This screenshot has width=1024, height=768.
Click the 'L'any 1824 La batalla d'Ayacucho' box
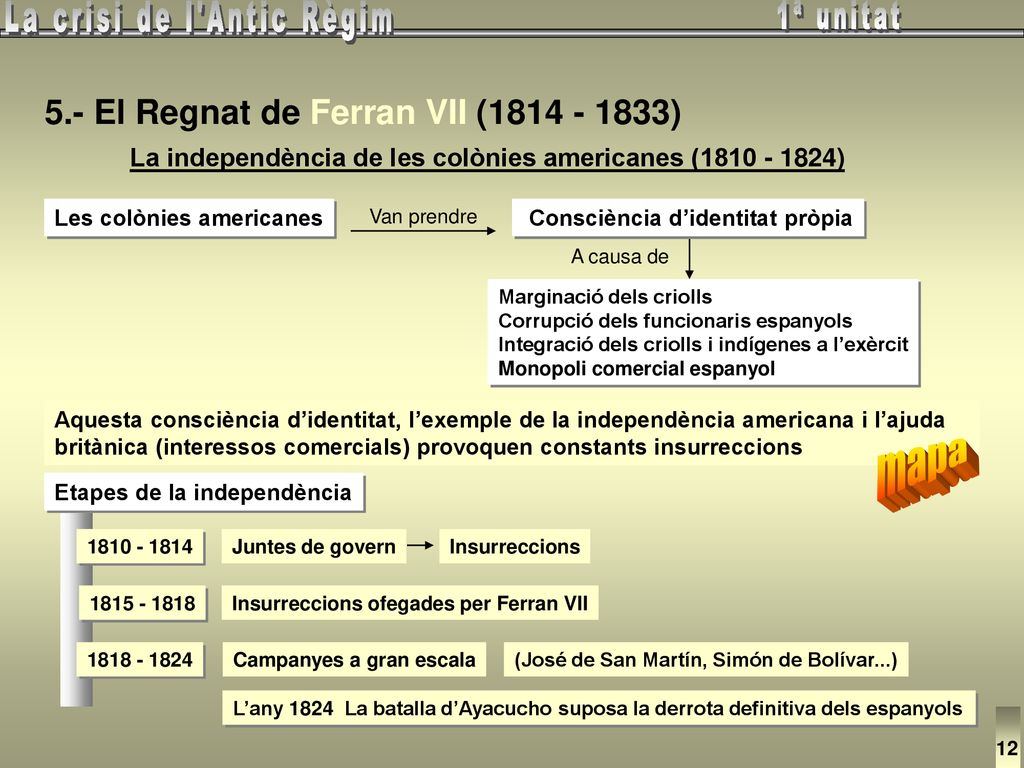tap(599, 708)
